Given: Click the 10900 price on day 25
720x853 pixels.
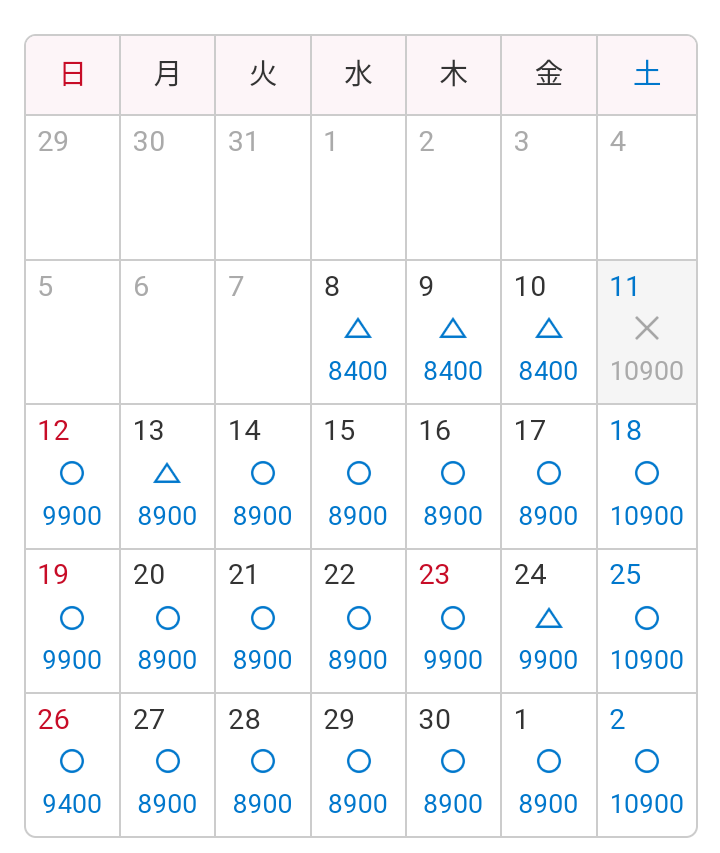Looking at the screenshot, I should pos(647,660).
